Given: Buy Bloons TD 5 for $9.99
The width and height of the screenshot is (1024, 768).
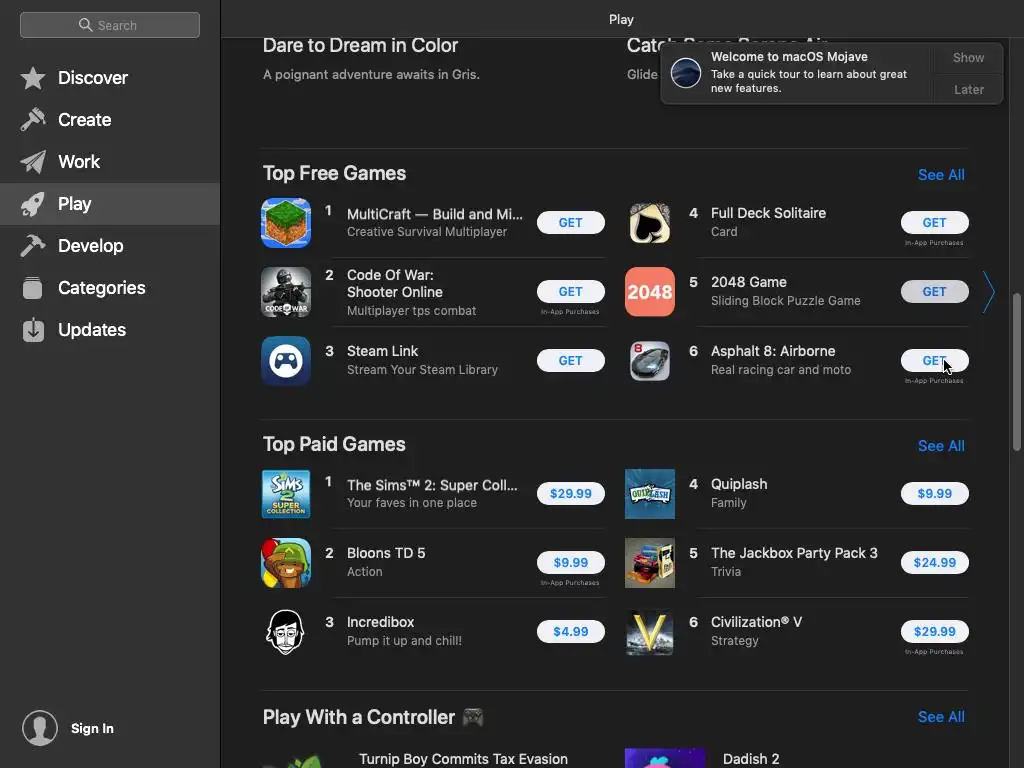Looking at the screenshot, I should tap(570, 562).
